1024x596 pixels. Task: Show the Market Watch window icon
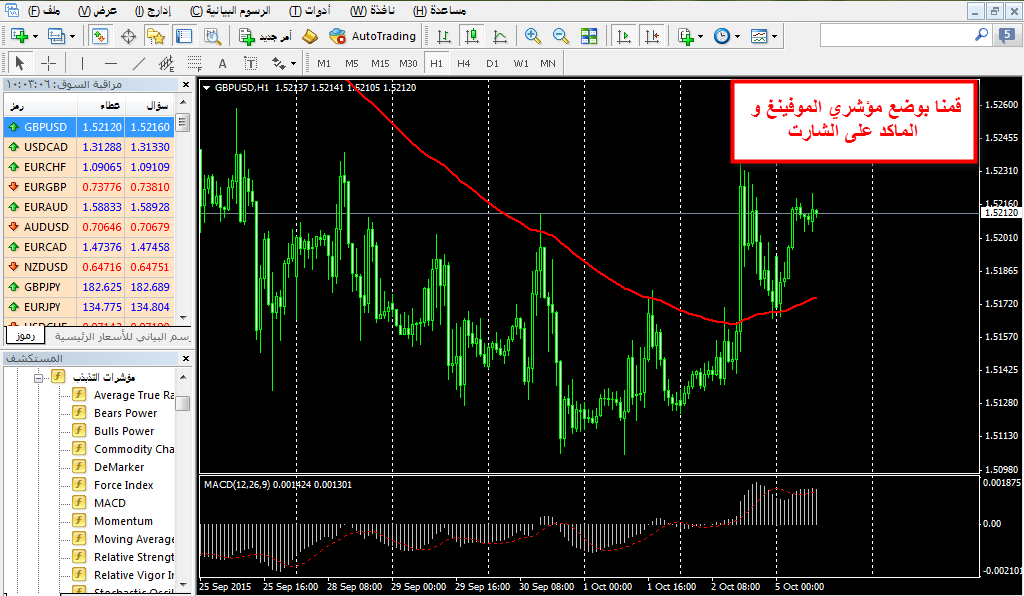(99, 37)
